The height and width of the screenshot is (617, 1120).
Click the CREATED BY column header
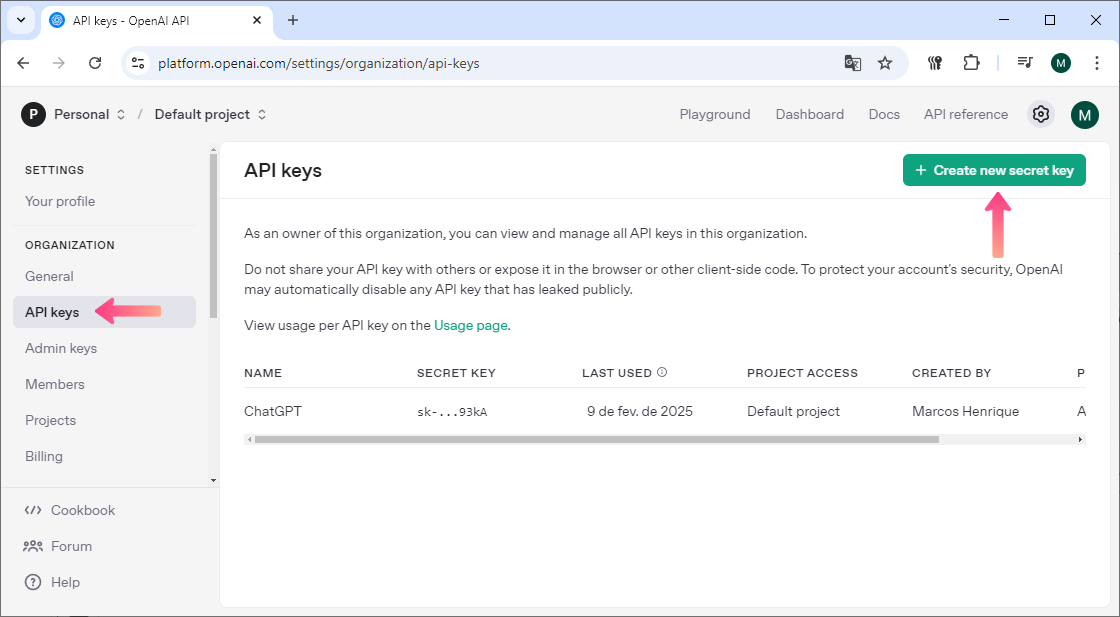951,373
